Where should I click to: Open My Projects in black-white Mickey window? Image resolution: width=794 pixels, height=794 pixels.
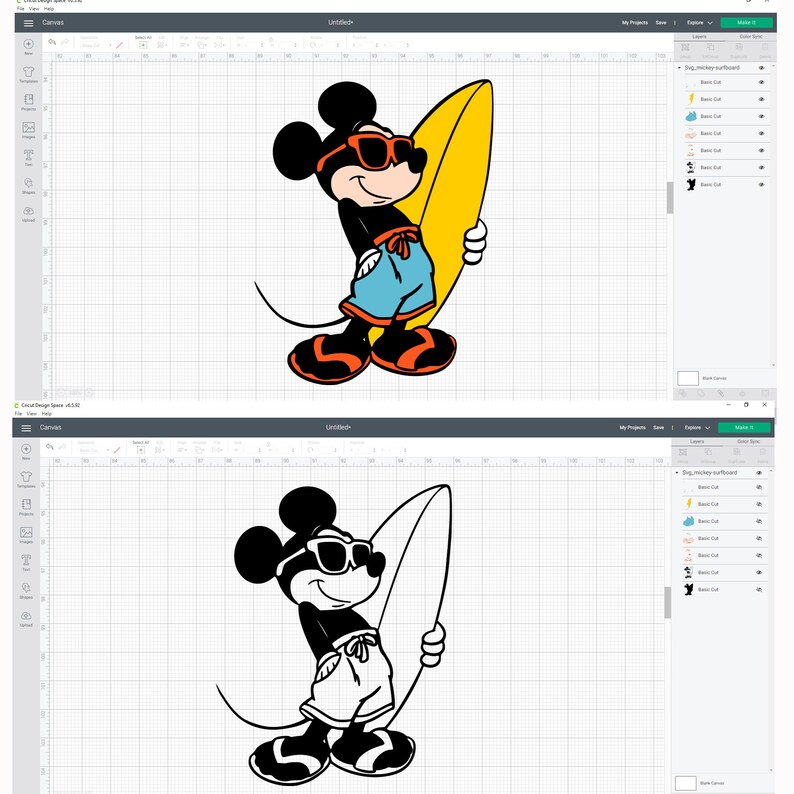coord(632,428)
